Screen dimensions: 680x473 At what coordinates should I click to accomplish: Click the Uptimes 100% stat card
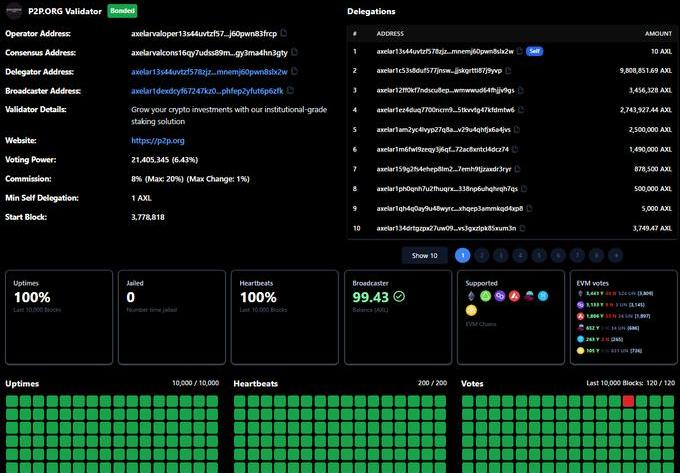pos(59,317)
